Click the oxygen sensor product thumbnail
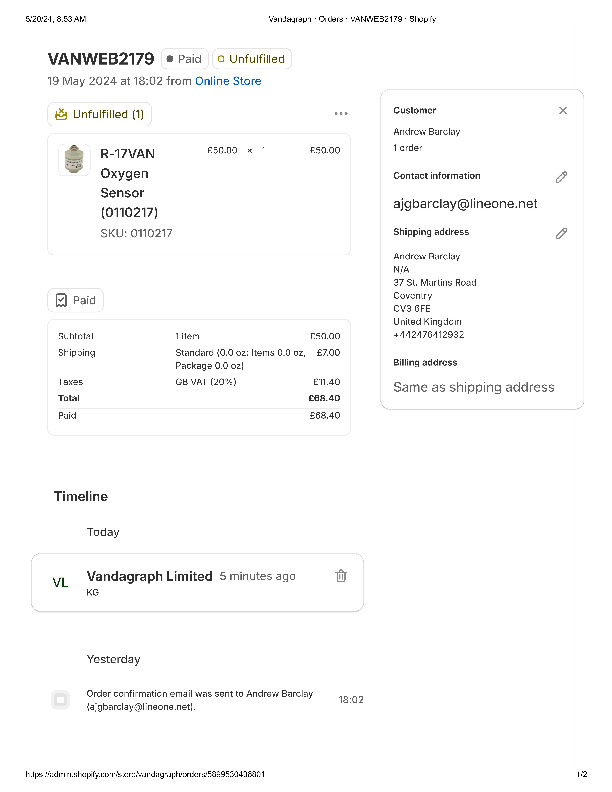Viewport: 612px width, 792px height. click(x=74, y=160)
